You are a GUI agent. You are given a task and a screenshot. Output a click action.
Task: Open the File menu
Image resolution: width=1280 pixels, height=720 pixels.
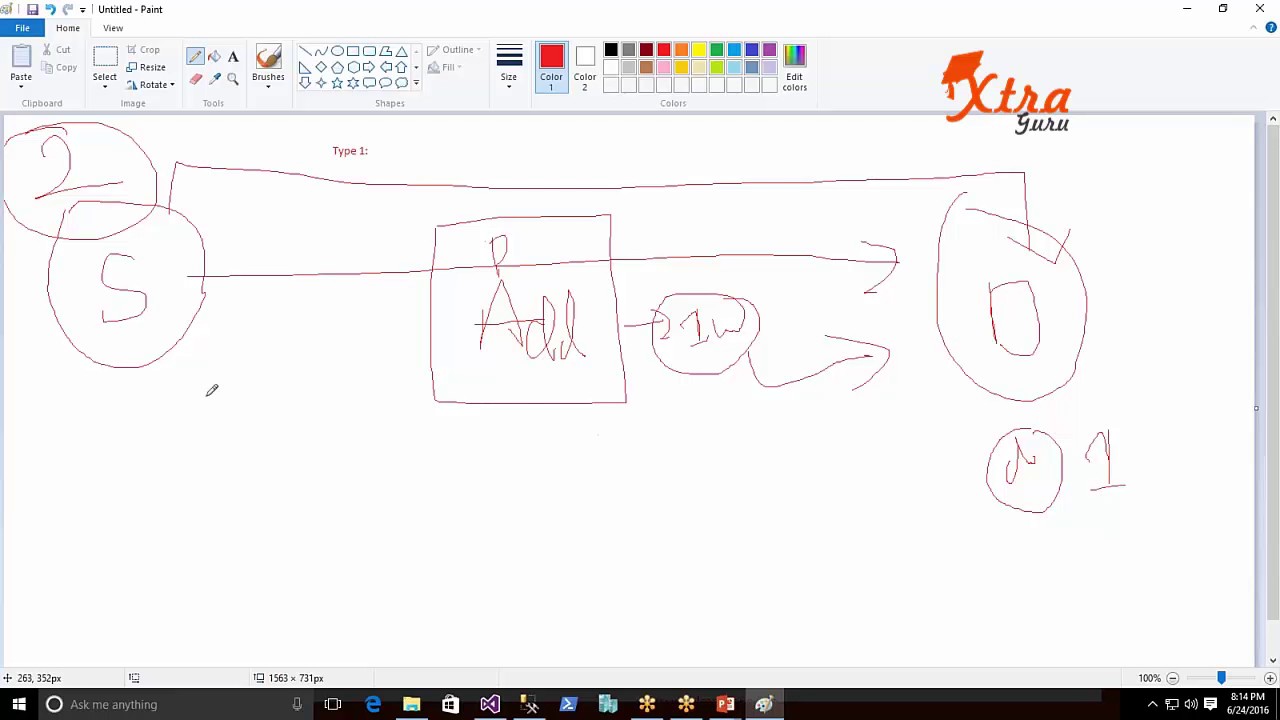22,28
